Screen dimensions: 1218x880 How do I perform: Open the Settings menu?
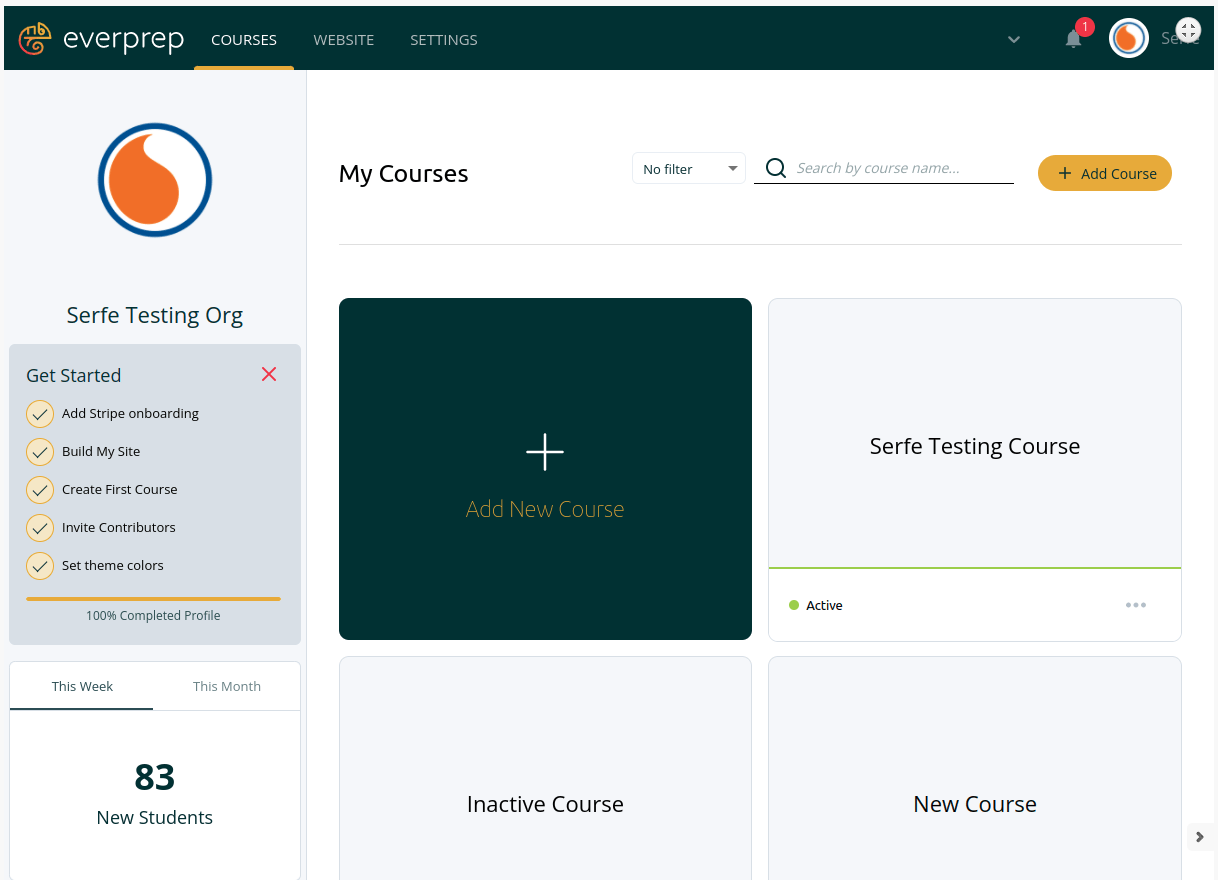tap(443, 40)
